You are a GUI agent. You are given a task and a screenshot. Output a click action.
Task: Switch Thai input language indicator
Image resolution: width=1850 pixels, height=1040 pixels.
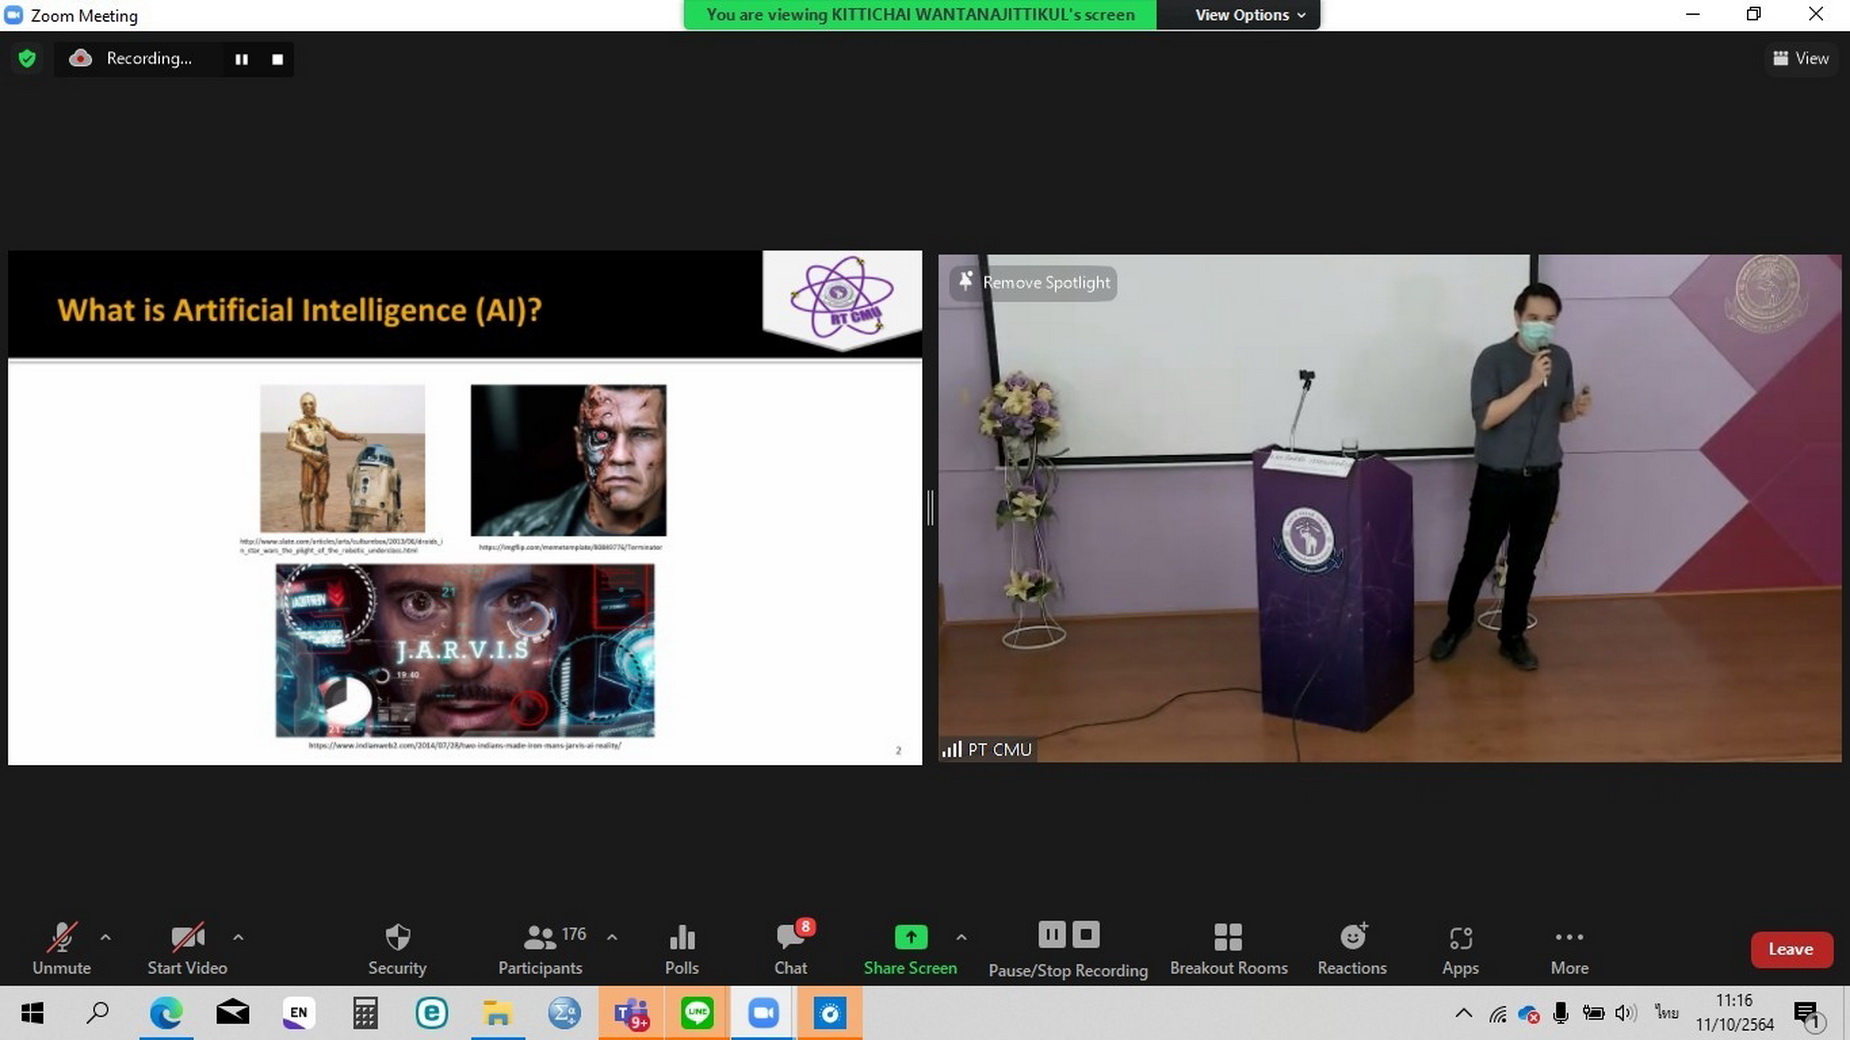point(1666,1013)
